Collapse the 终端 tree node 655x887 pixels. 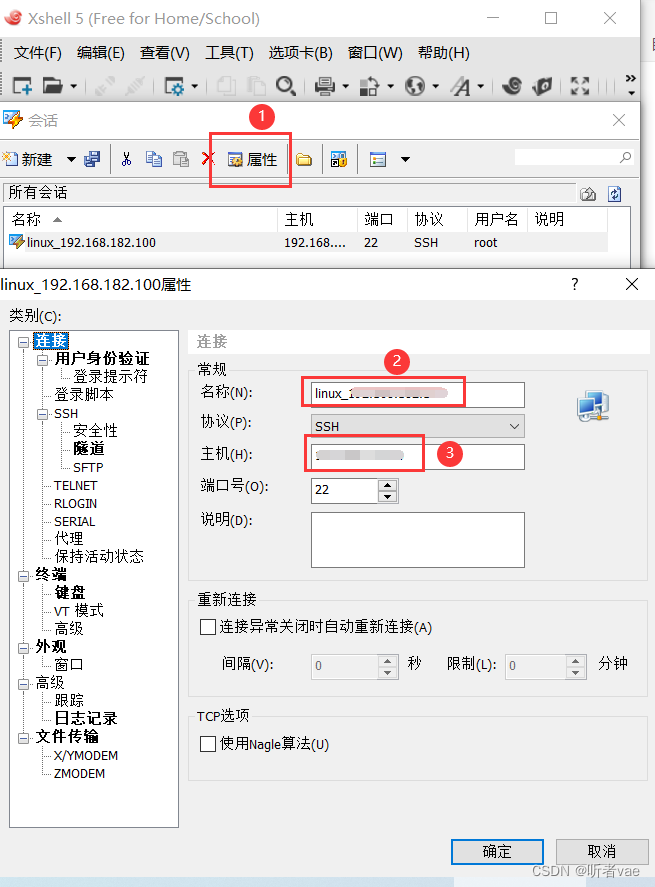pyautogui.click(x=23, y=576)
